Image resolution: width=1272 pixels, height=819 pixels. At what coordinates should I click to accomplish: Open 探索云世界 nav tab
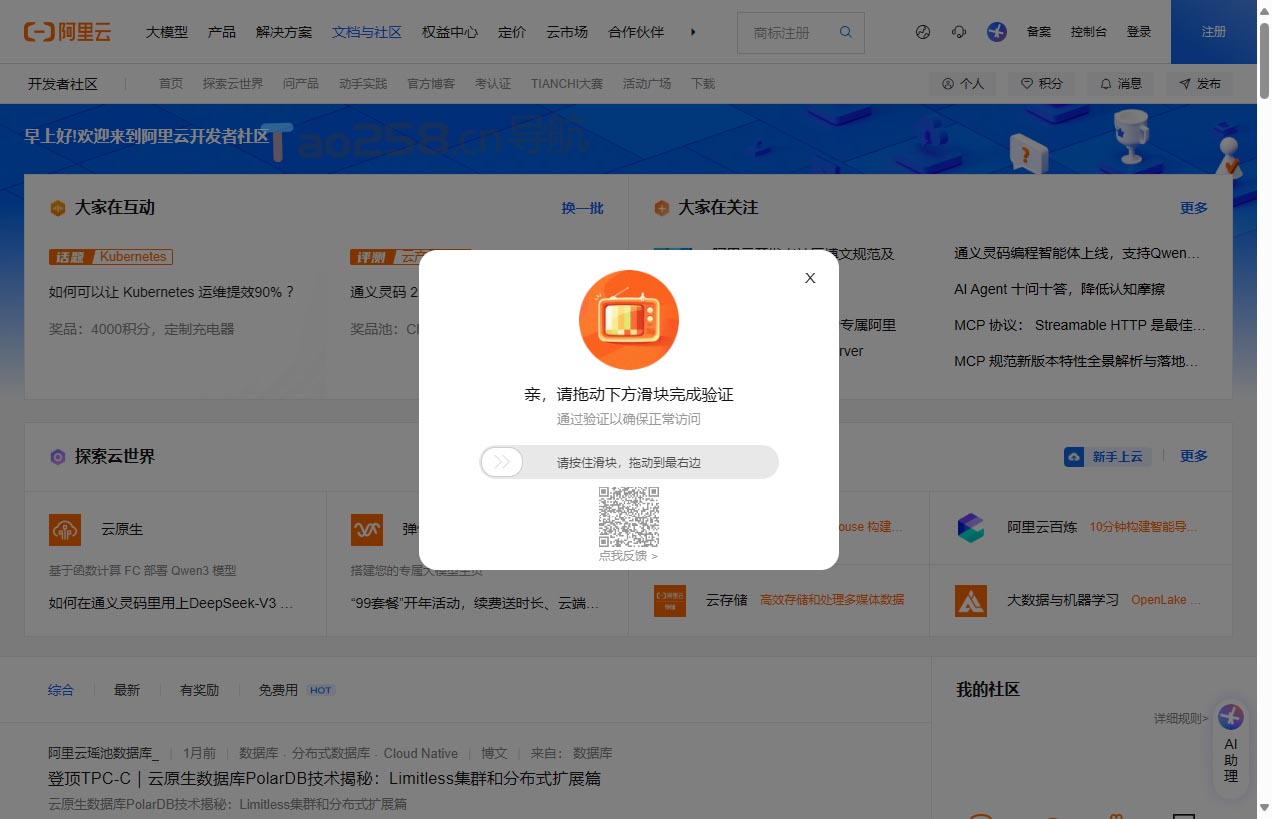[233, 84]
